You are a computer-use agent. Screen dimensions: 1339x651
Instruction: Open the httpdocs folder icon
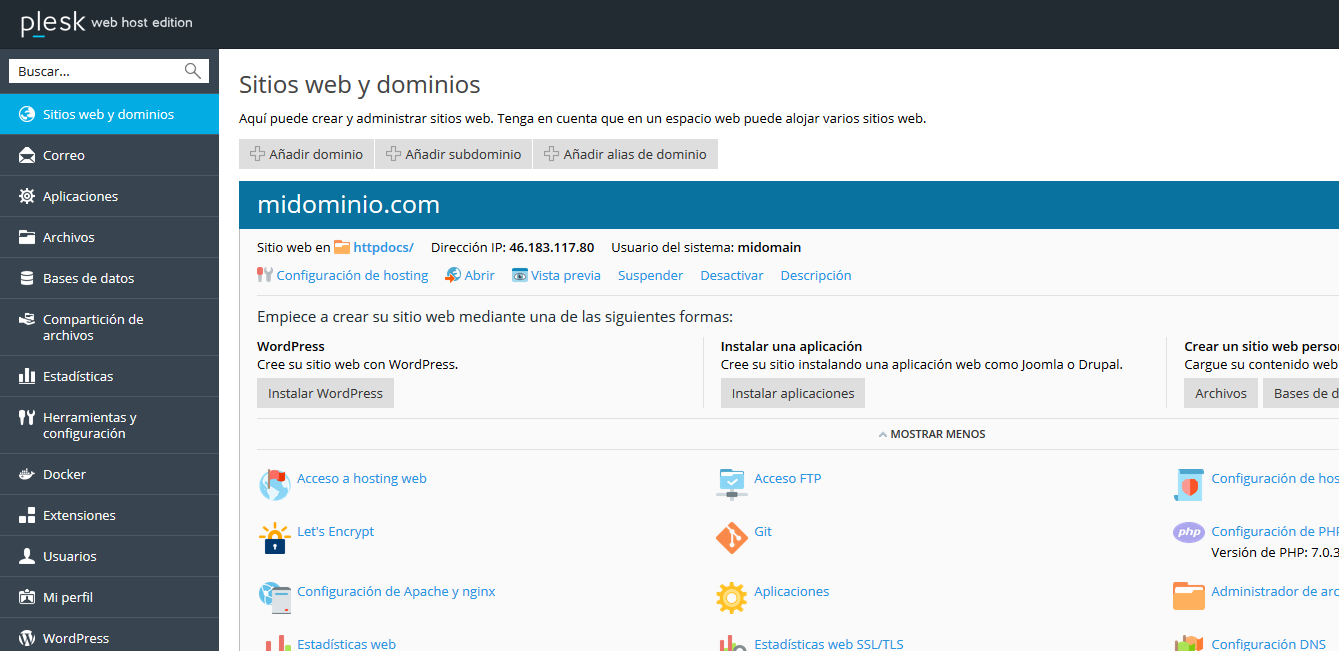tap(342, 247)
